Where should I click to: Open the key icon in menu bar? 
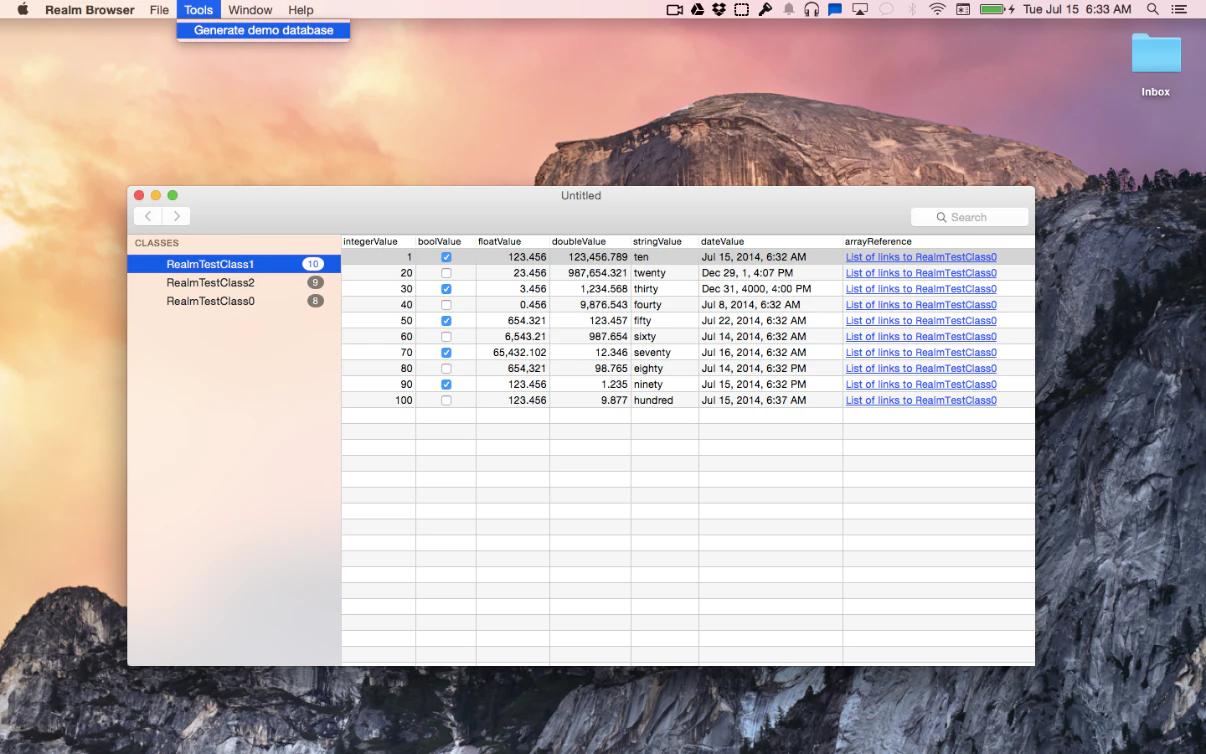click(x=765, y=10)
